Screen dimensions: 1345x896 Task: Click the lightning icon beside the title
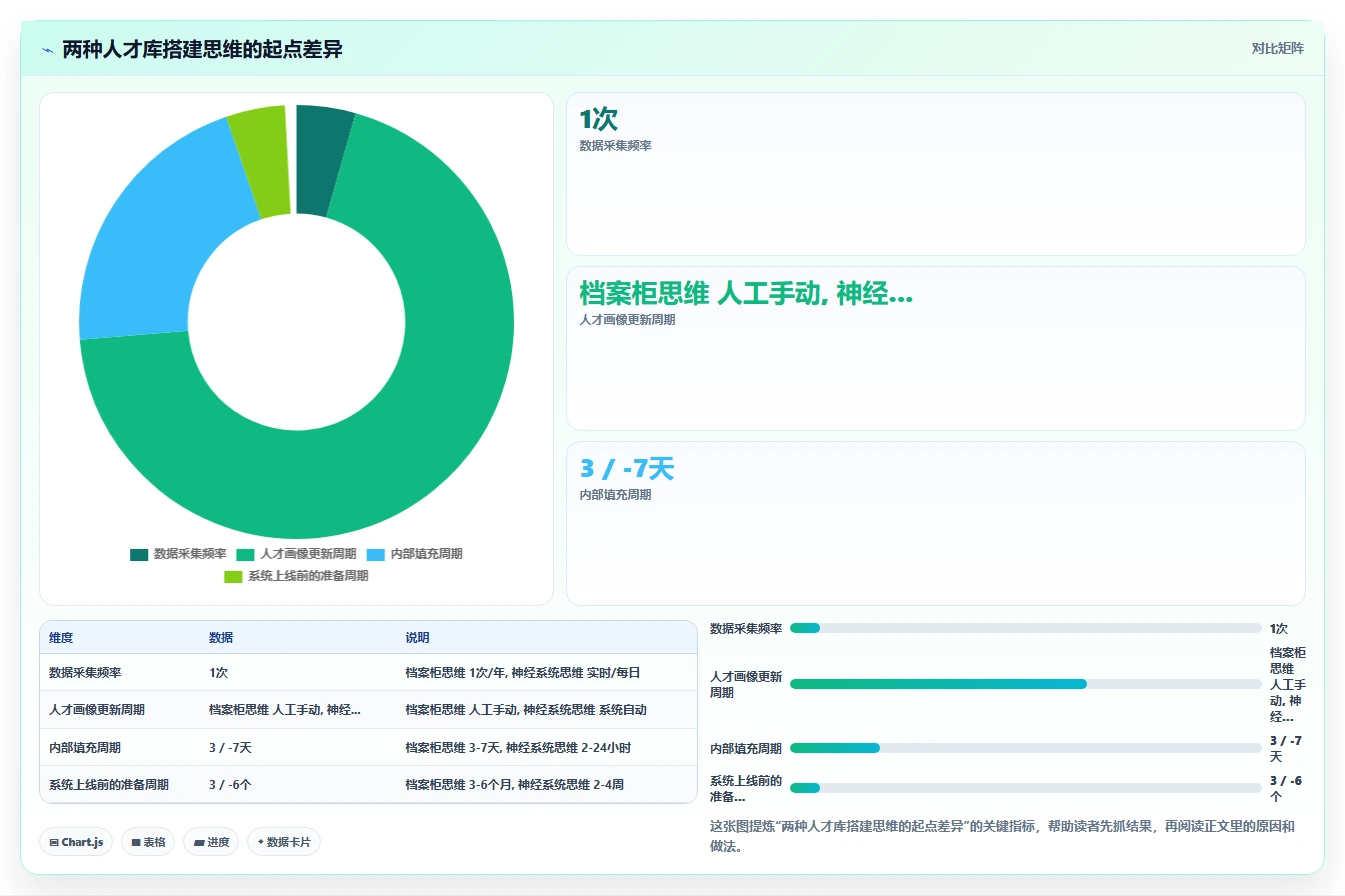[48, 50]
